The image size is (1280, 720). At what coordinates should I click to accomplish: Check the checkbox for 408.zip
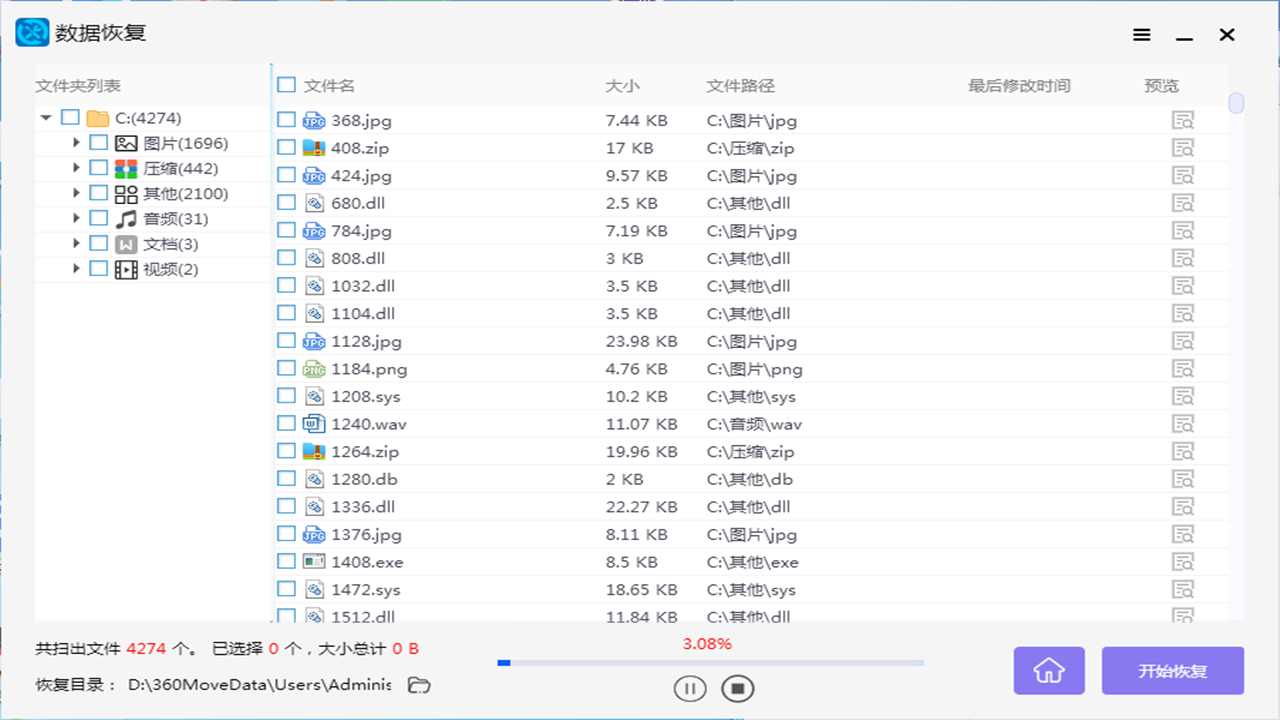point(286,147)
